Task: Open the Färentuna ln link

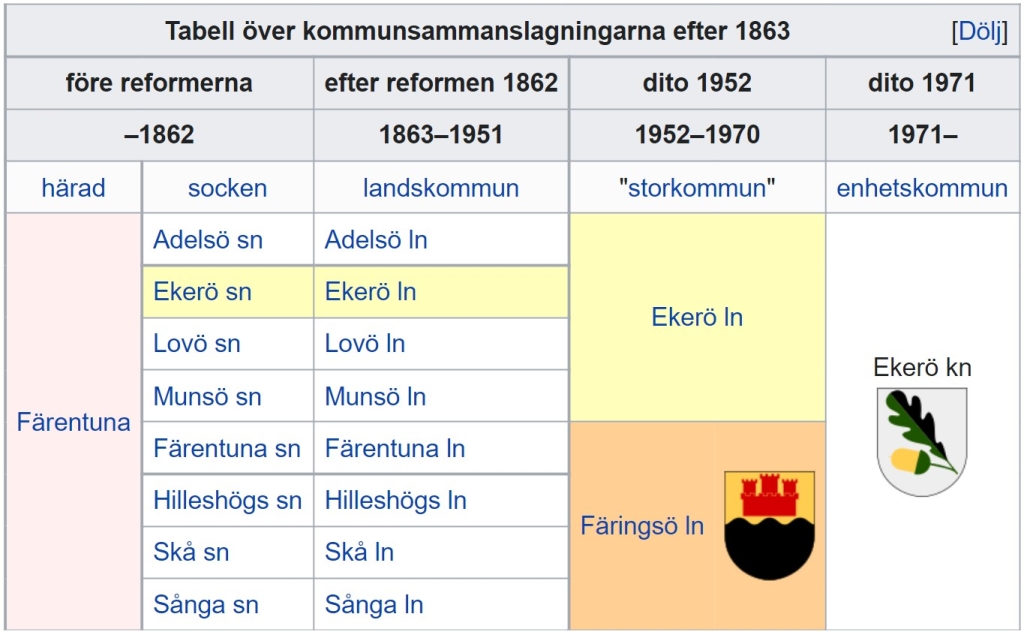Action: pyautogui.click(x=395, y=449)
